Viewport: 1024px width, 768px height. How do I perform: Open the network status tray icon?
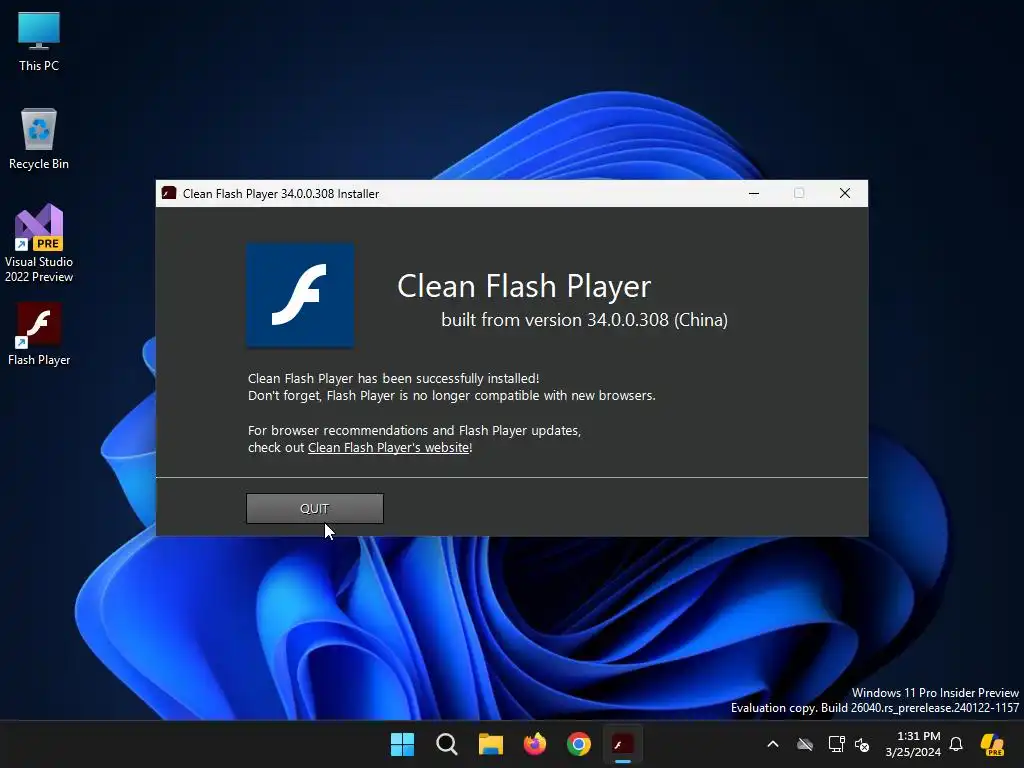tap(836, 744)
